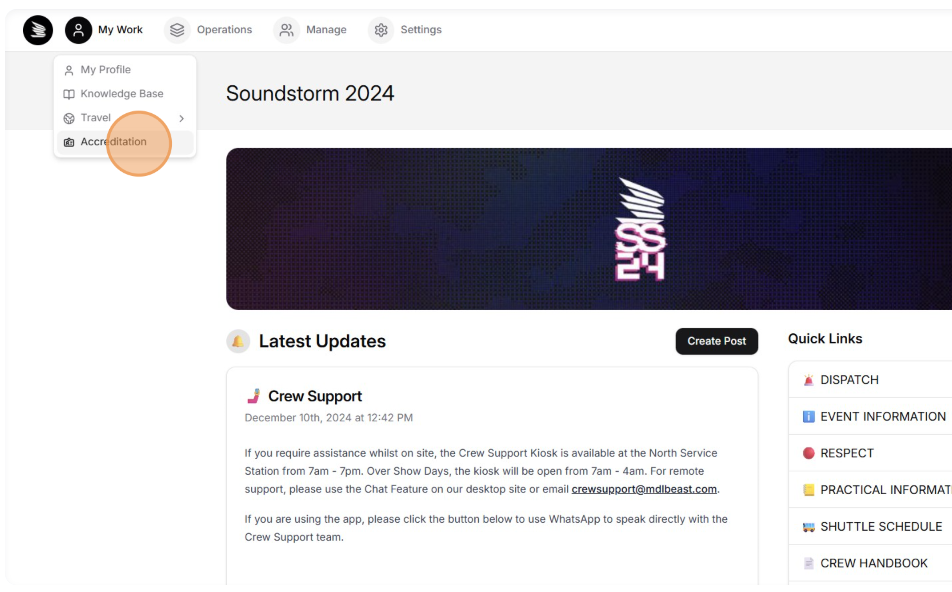Click the My Work person icon
Image resolution: width=952 pixels, height=592 pixels.
tap(79, 30)
